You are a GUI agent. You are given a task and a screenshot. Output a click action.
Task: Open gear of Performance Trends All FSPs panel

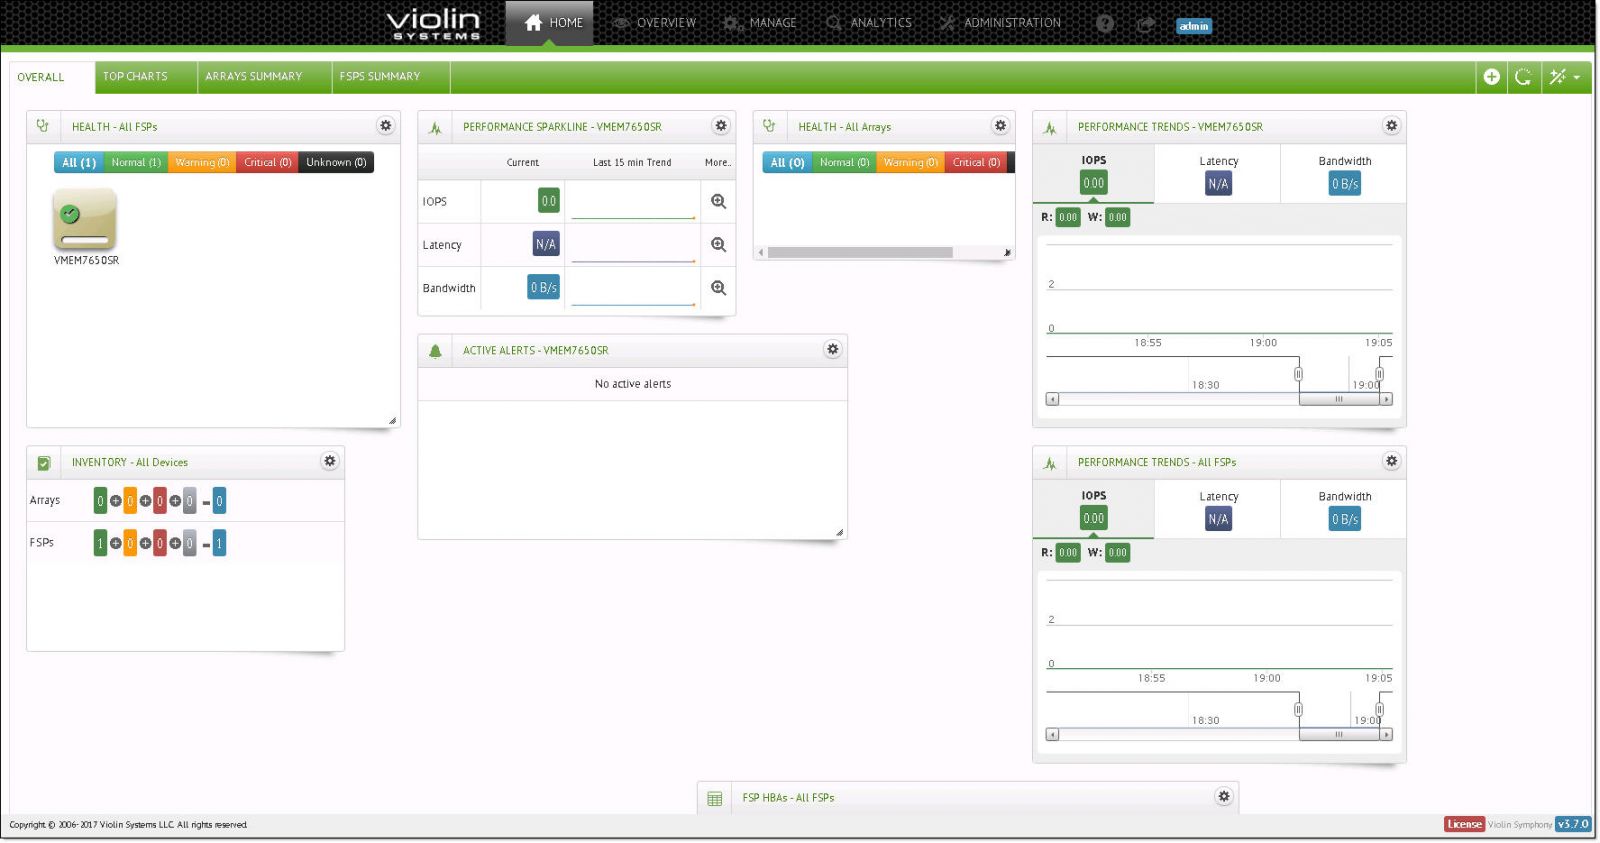click(x=1391, y=461)
